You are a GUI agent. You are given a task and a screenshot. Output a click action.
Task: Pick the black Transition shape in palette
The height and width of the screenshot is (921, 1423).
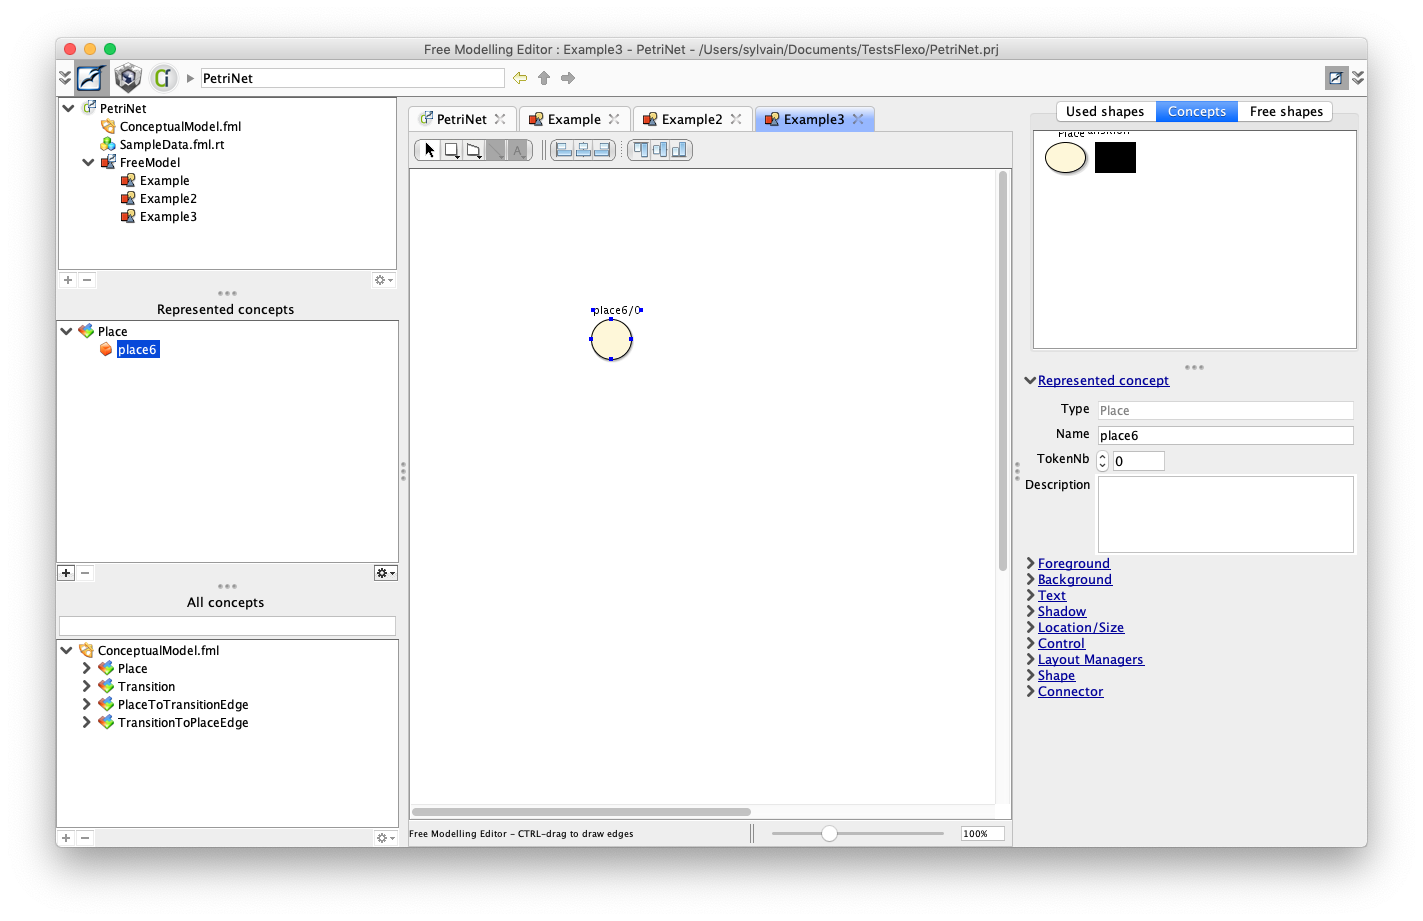pos(1115,157)
